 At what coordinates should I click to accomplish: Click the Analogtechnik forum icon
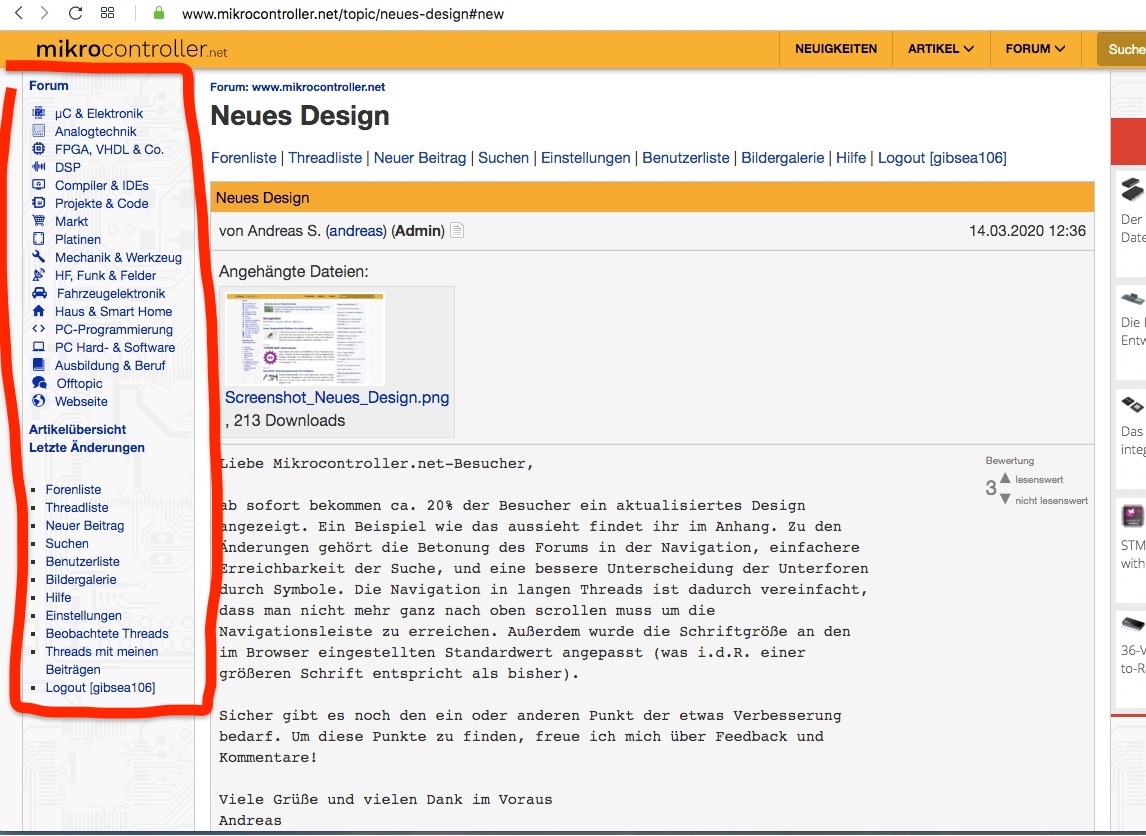pyautogui.click(x=39, y=131)
